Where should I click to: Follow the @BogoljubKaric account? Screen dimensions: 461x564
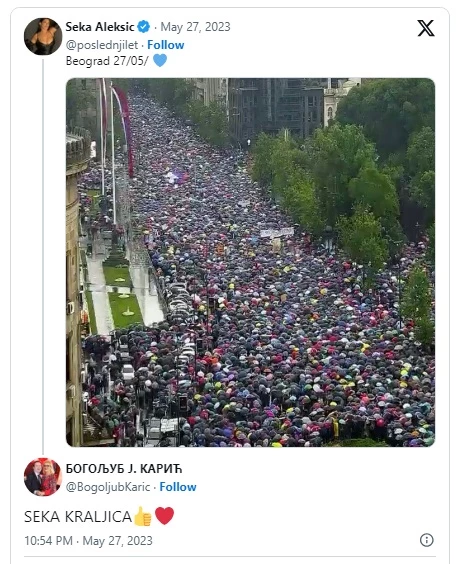[178, 487]
